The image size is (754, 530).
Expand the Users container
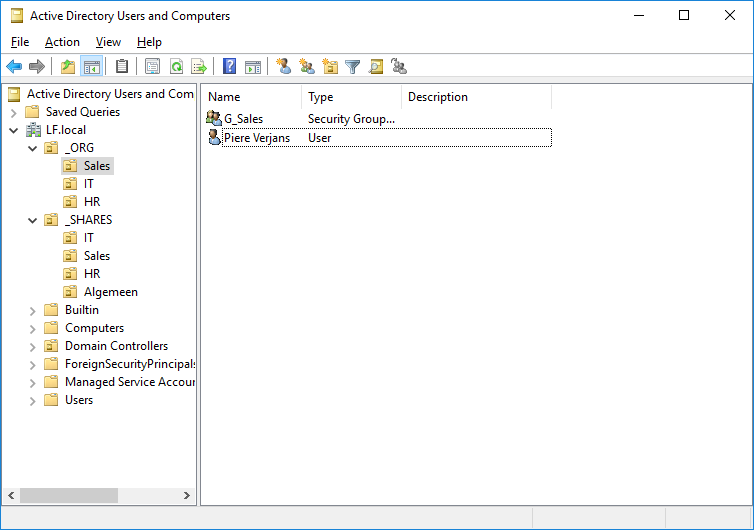[x=32, y=401]
